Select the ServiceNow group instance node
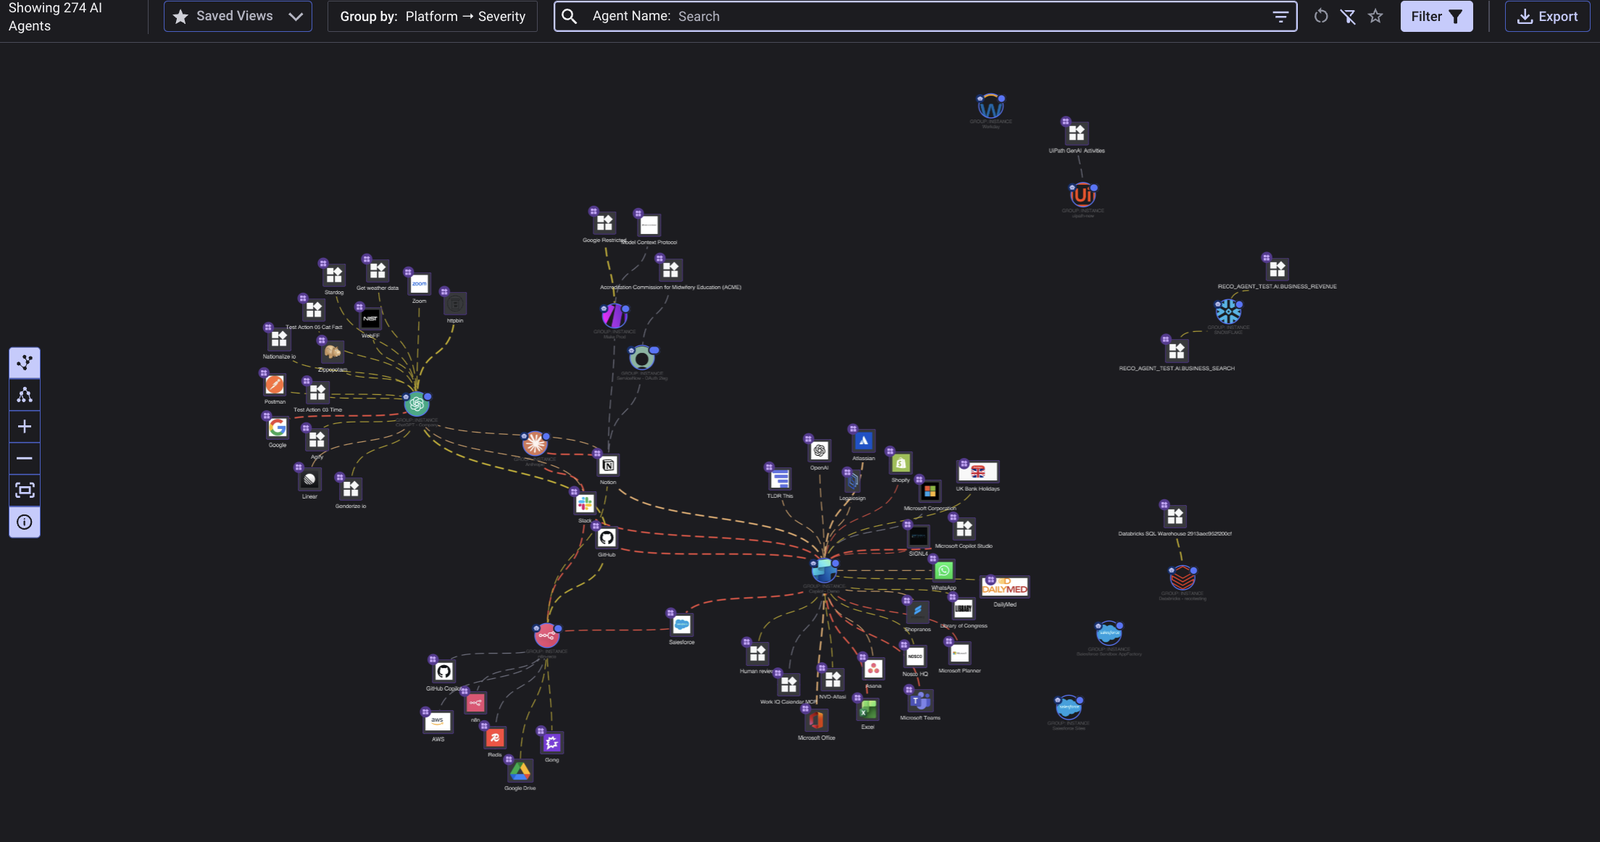The width and height of the screenshot is (1600, 842). 643,357
